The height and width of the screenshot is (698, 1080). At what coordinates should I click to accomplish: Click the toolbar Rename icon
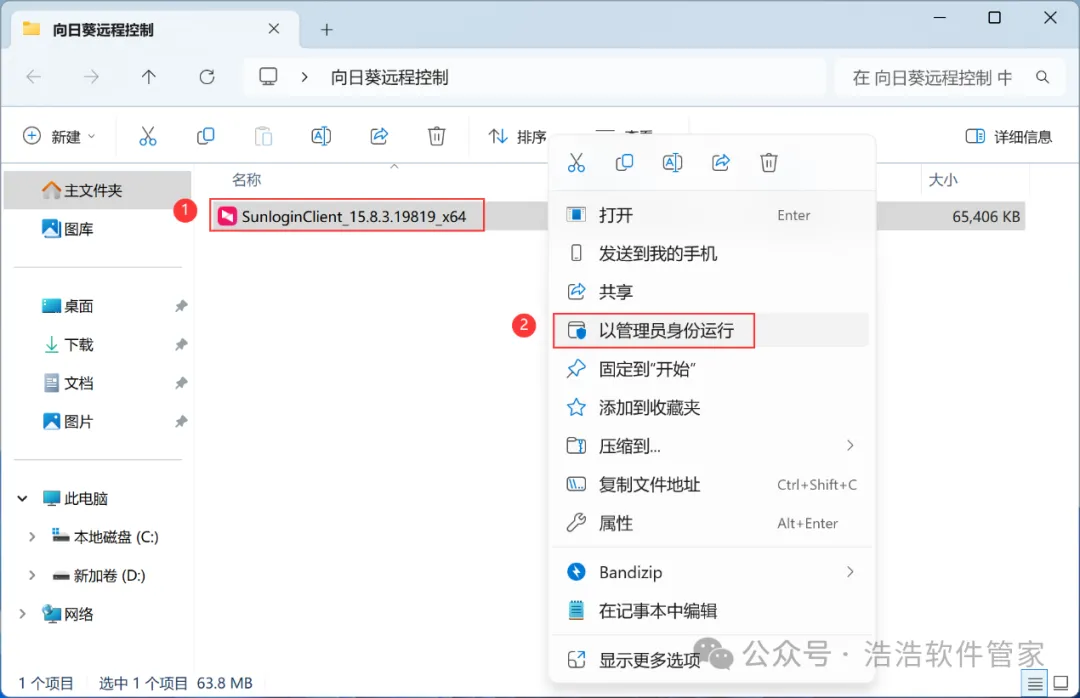(321, 136)
